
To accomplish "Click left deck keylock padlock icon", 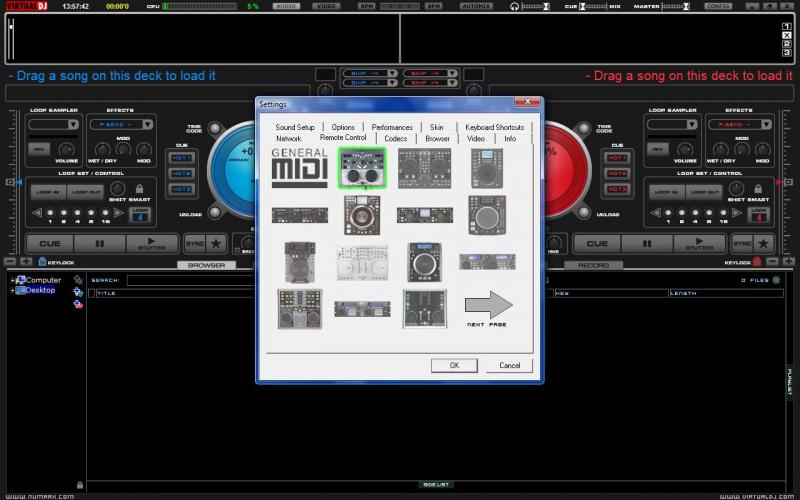I will [42, 262].
